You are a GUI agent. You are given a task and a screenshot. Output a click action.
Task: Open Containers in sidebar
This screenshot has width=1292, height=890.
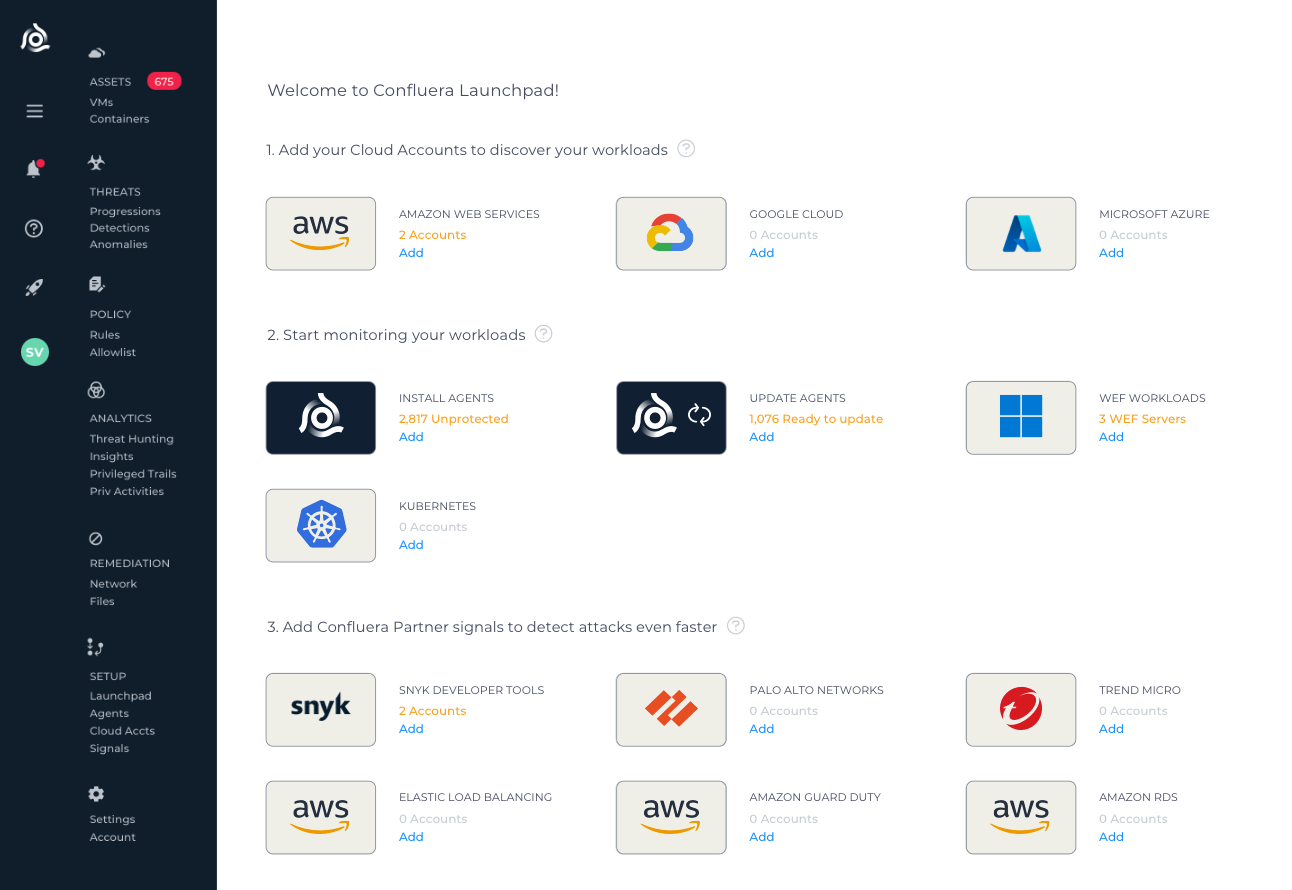click(119, 119)
